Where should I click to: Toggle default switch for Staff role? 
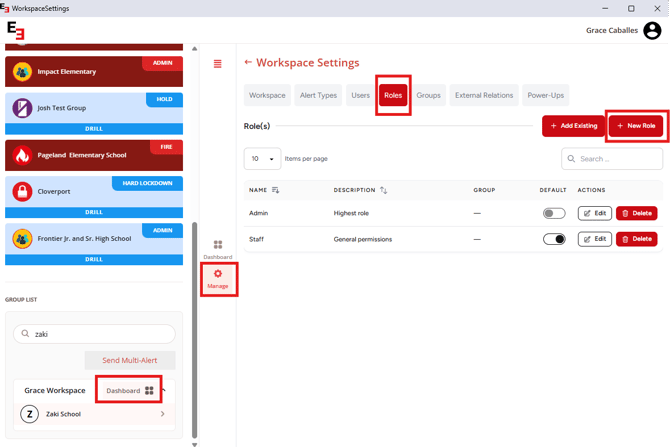pyautogui.click(x=554, y=239)
